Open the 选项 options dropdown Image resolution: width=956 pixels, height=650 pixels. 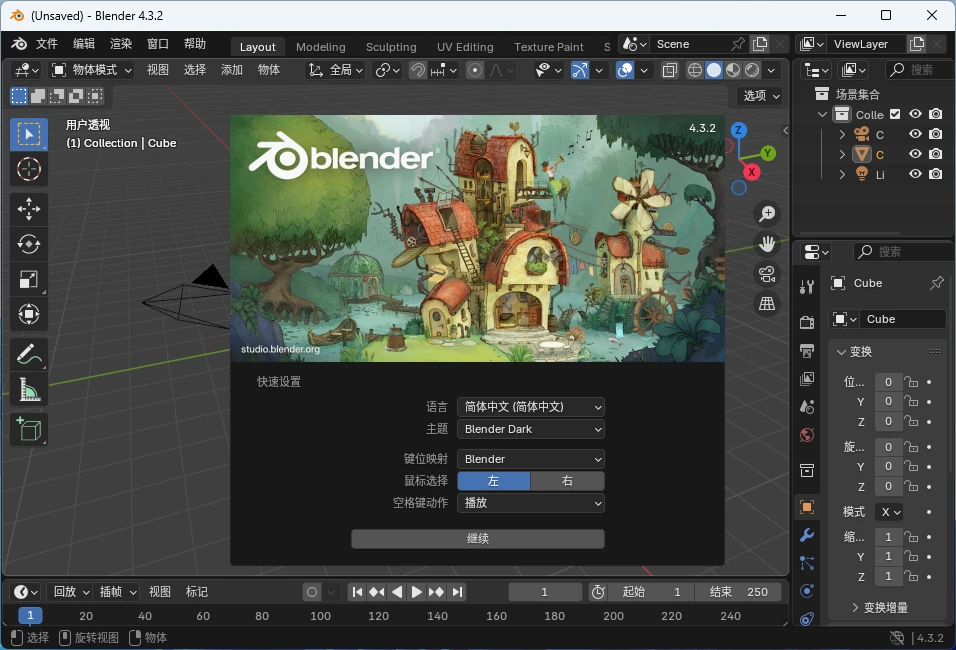point(762,96)
